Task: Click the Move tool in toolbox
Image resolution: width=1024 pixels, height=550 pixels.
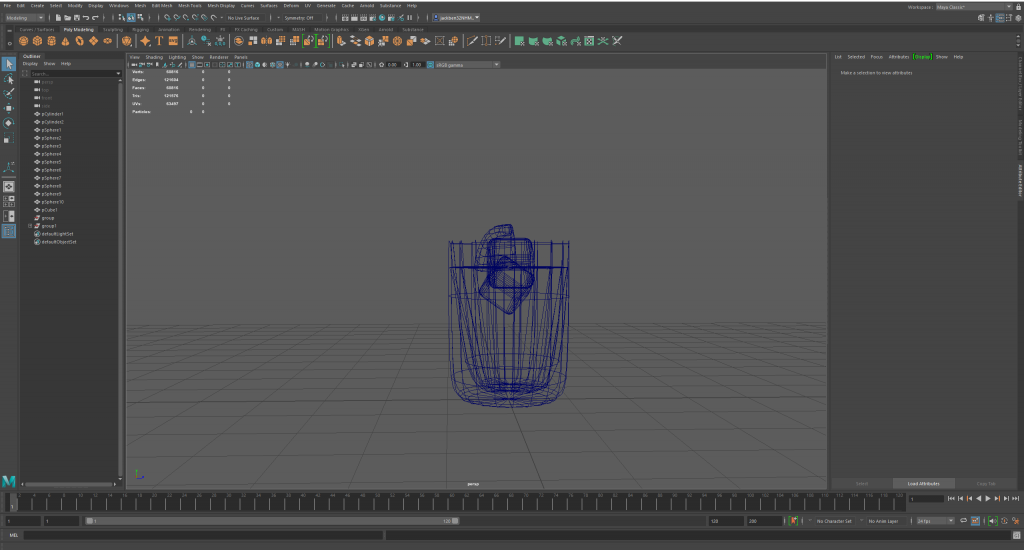Action: click(9, 108)
